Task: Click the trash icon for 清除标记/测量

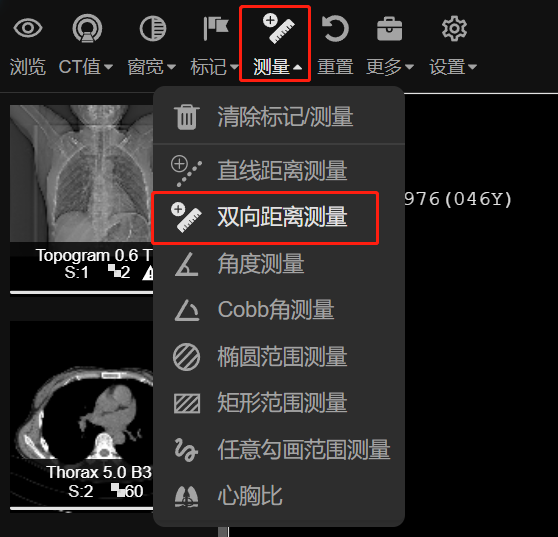Action: click(186, 117)
